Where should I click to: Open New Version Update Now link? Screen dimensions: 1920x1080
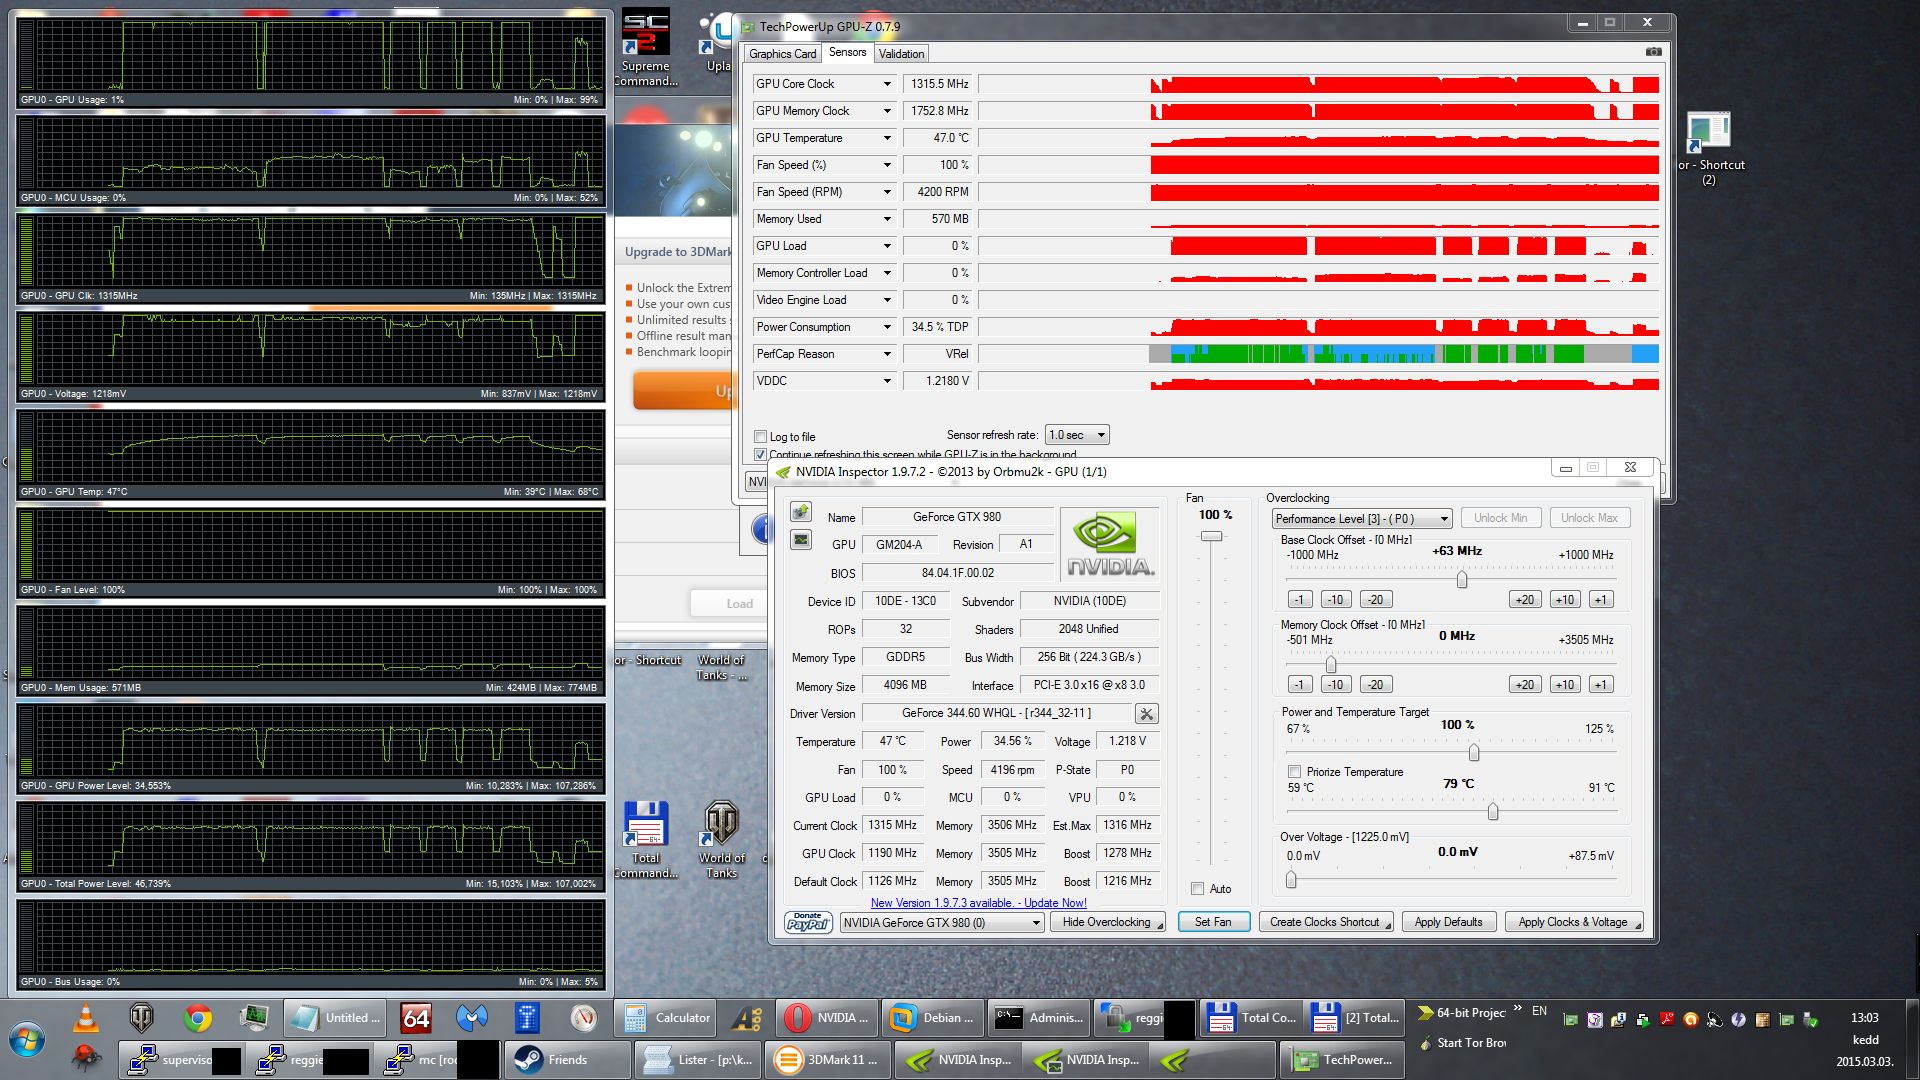[978, 903]
